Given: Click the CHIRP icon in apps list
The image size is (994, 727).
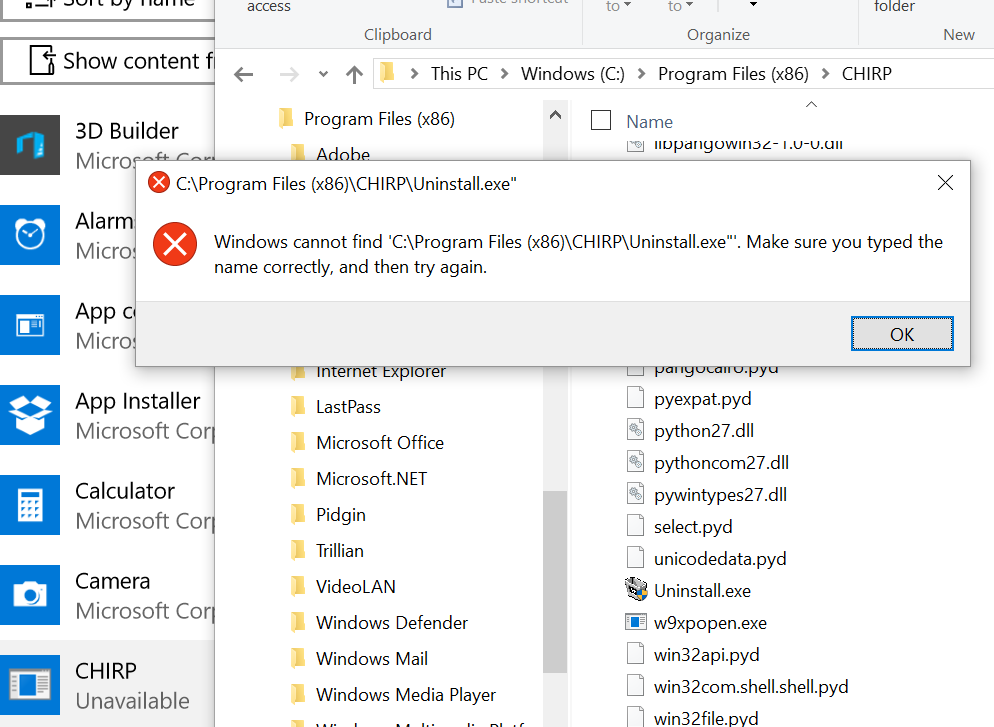Looking at the screenshot, I should pyautogui.click(x=30, y=685).
